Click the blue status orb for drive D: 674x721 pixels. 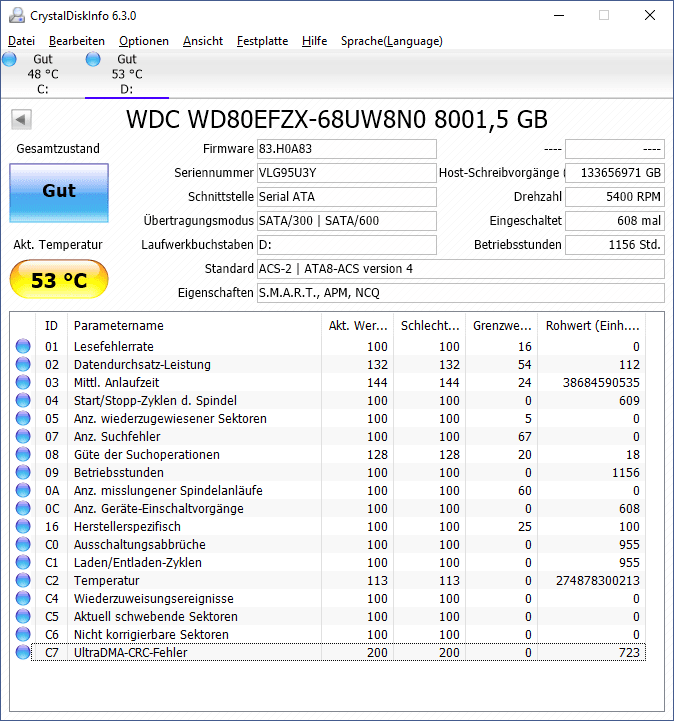tap(93, 59)
